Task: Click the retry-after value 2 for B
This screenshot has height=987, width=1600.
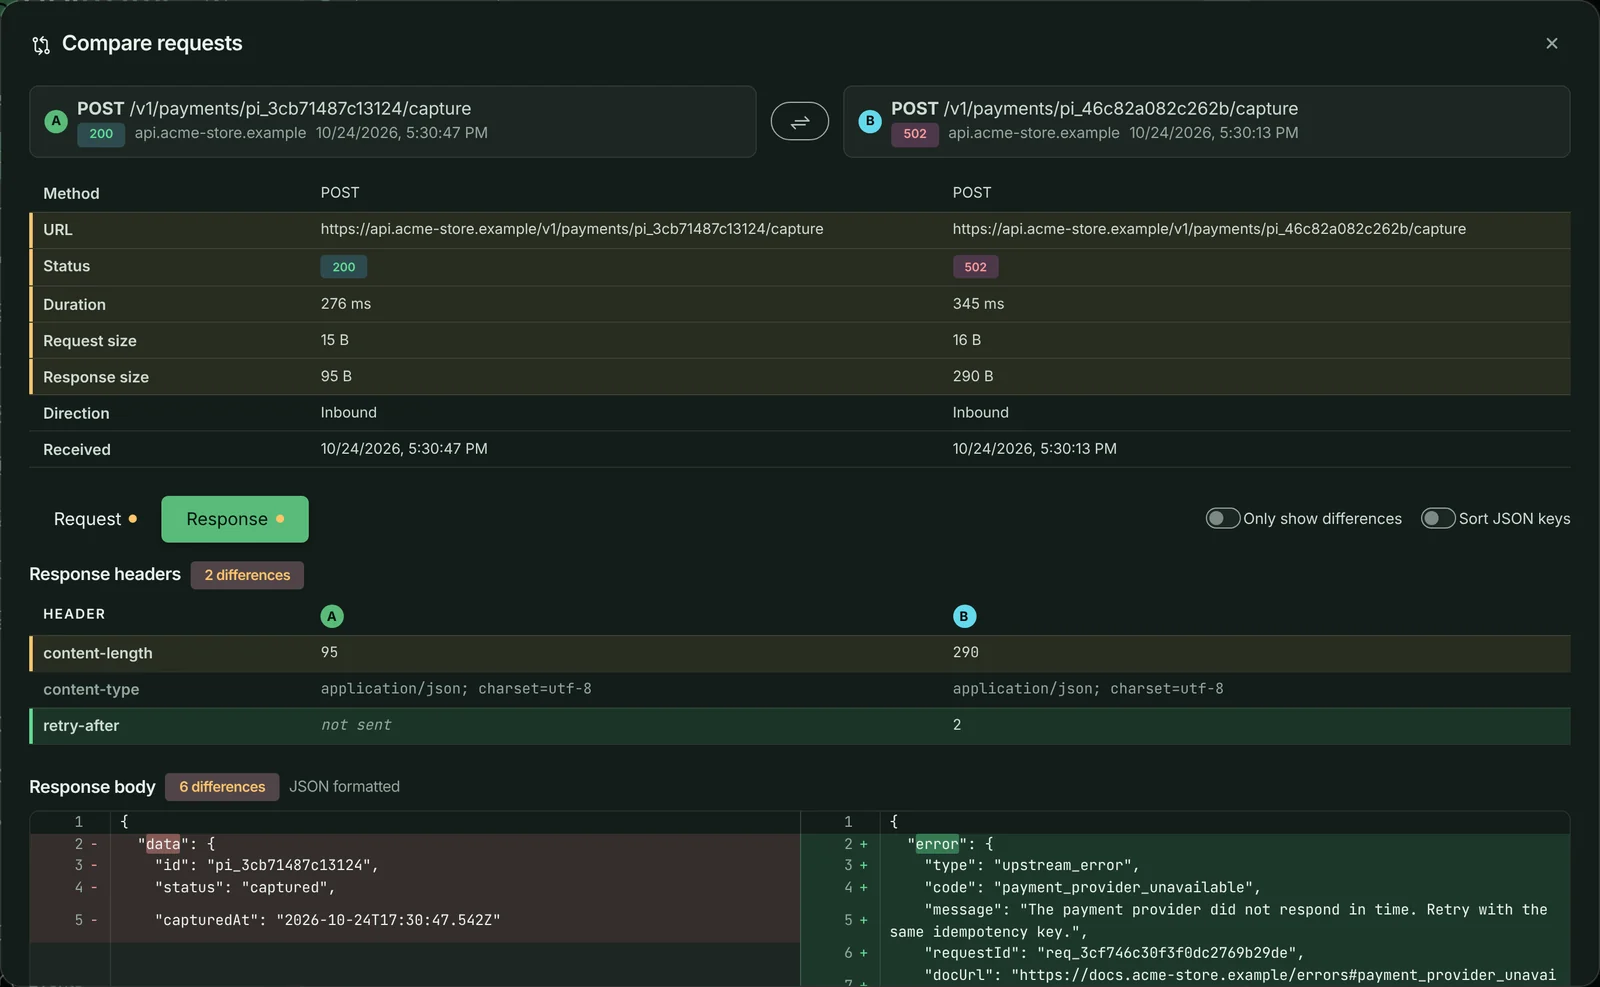Action: [x=957, y=725]
